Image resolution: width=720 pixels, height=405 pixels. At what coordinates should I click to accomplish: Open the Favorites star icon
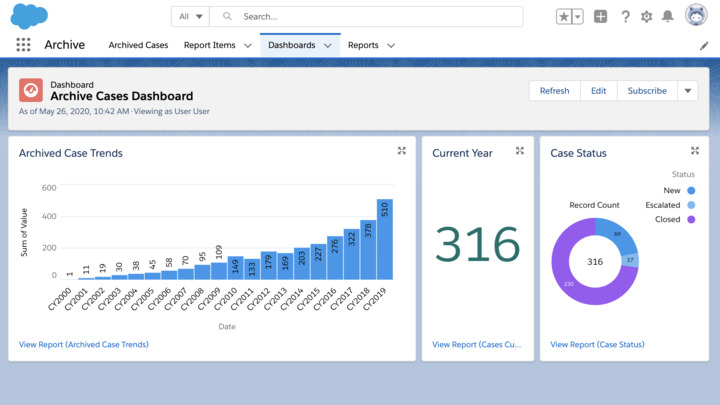[564, 17]
